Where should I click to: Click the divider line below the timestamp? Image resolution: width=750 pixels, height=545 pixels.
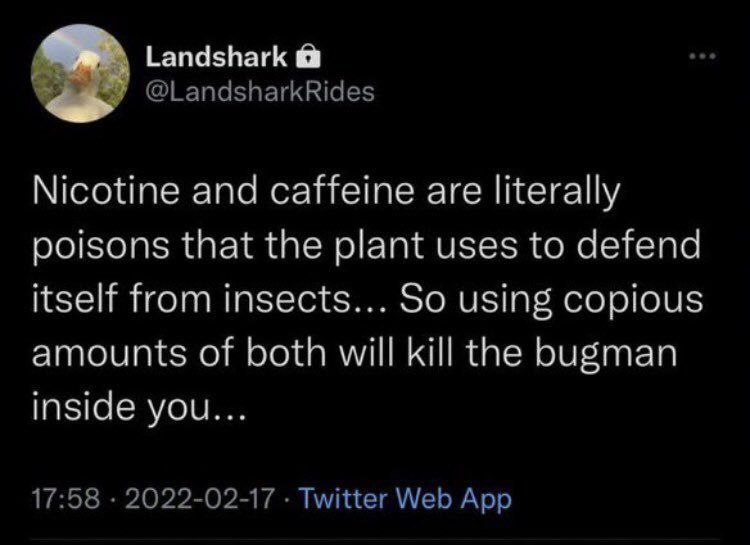(x=375, y=539)
